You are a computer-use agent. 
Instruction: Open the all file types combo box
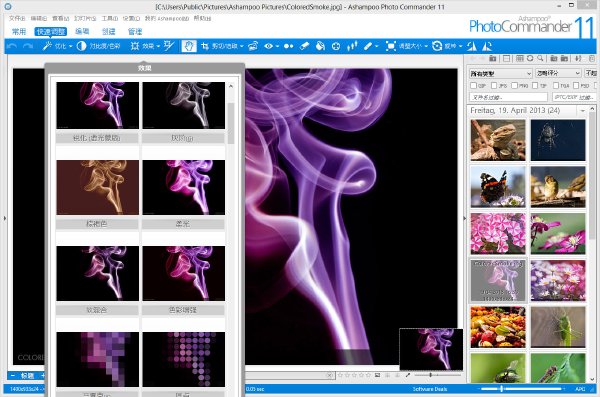(501, 73)
